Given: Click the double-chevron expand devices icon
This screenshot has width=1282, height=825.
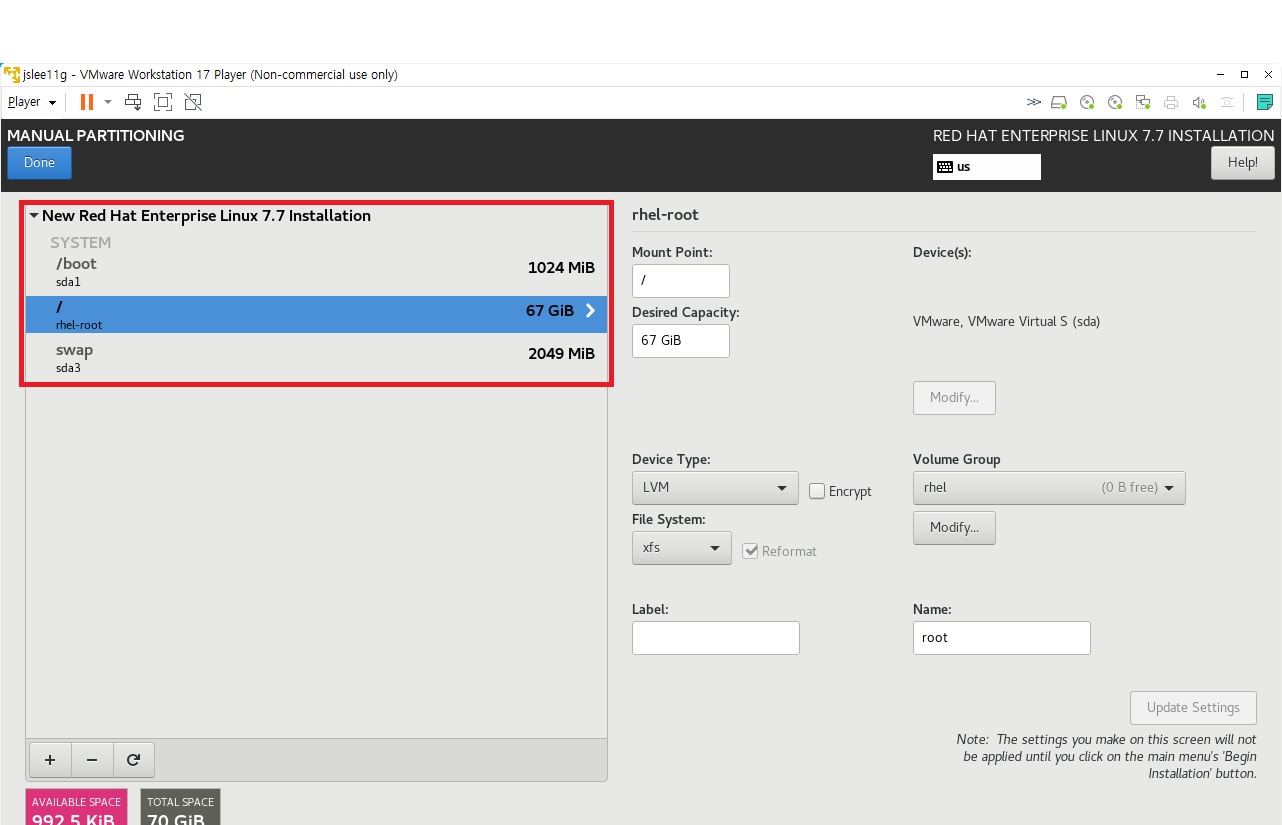Looking at the screenshot, I should pos(1034,102).
